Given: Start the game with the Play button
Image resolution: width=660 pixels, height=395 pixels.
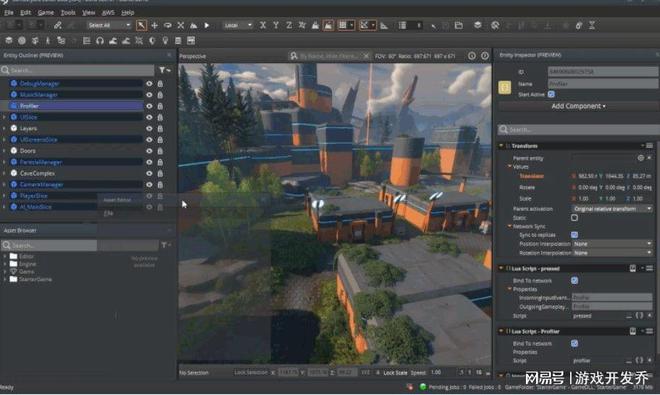Looking at the screenshot, I should (207, 26).
